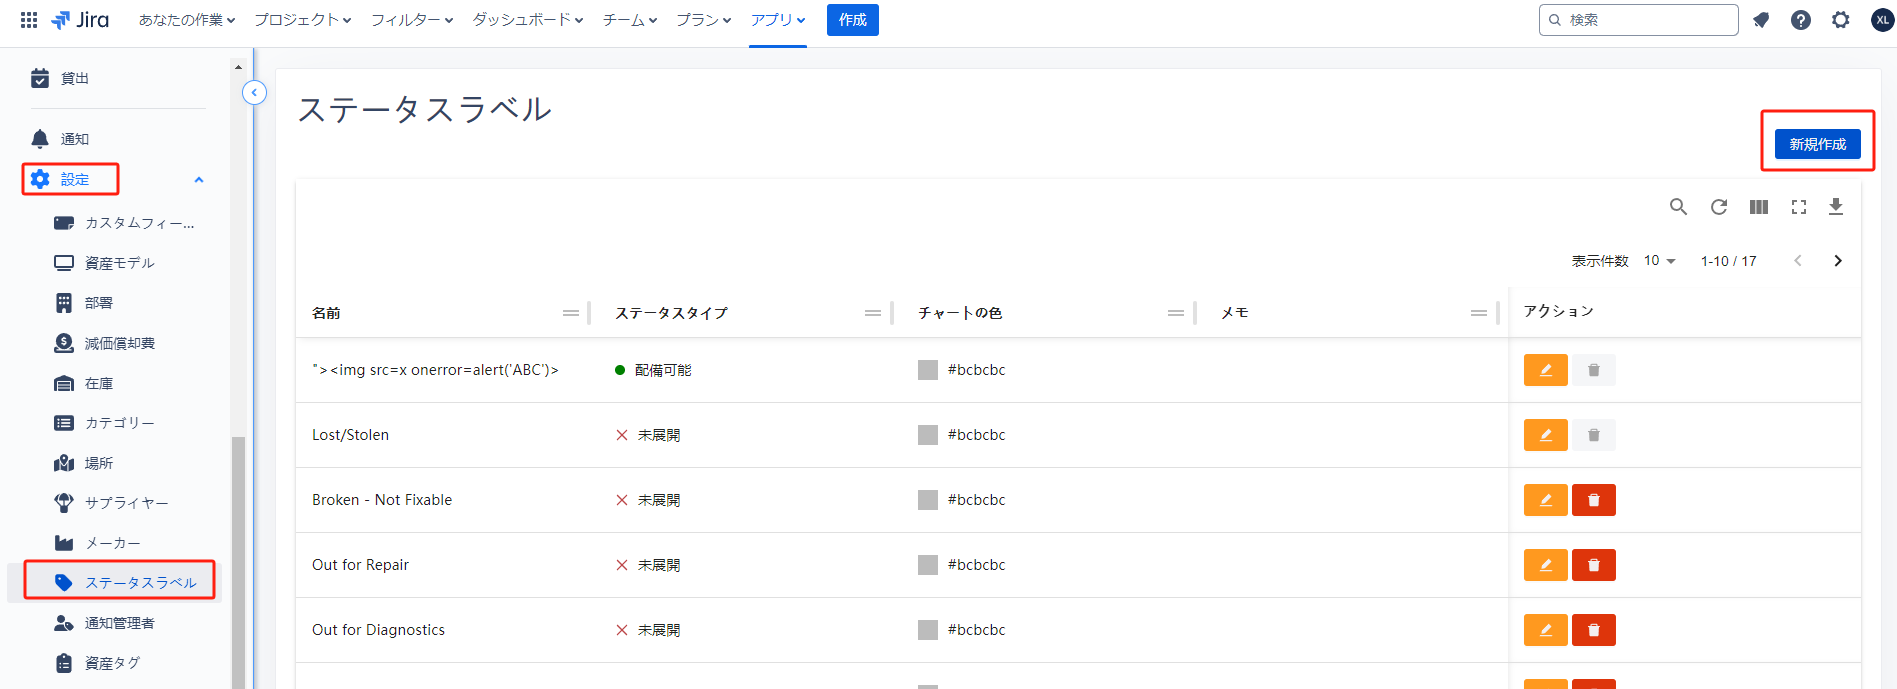Open the ダッシュボード menu
Image resolution: width=1897 pixels, height=689 pixels.
[x=527, y=20]
